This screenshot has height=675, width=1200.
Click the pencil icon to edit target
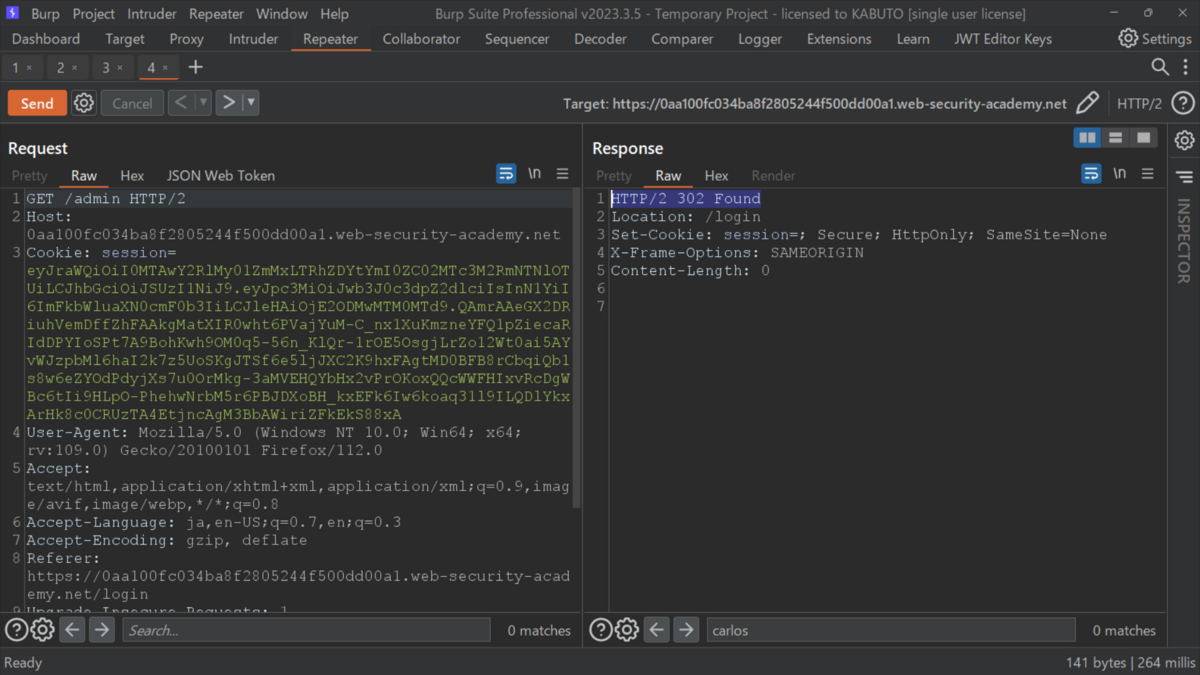coord(1087,103)
